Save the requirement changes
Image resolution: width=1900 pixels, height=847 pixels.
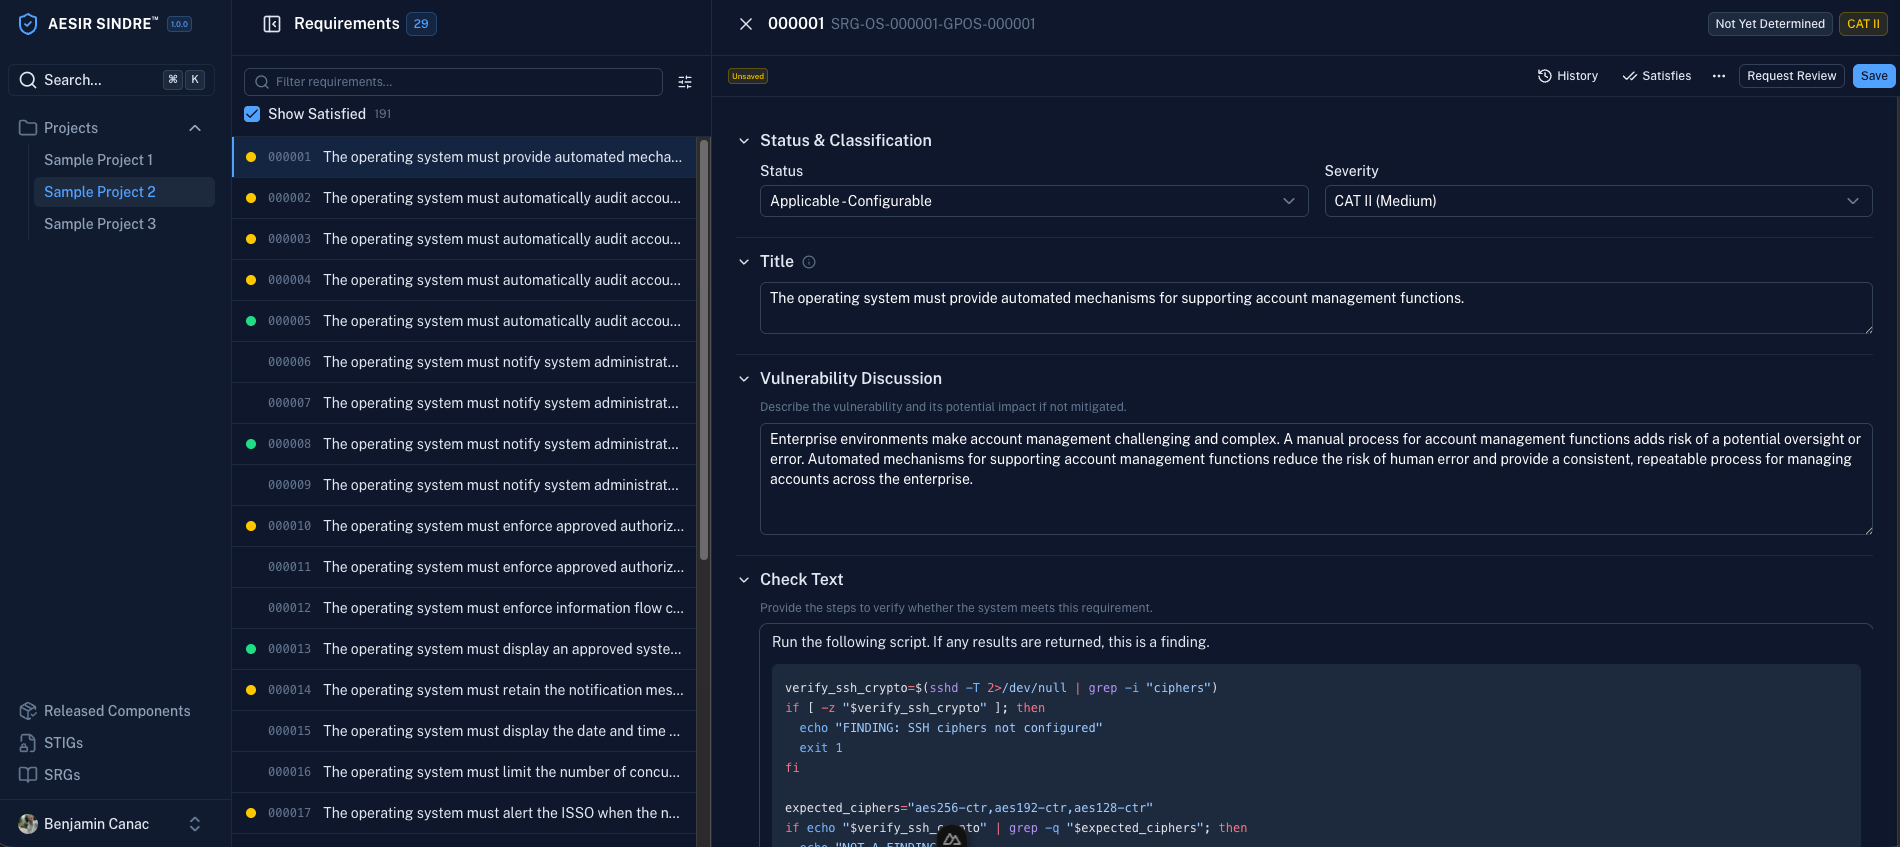point(1874,76)
